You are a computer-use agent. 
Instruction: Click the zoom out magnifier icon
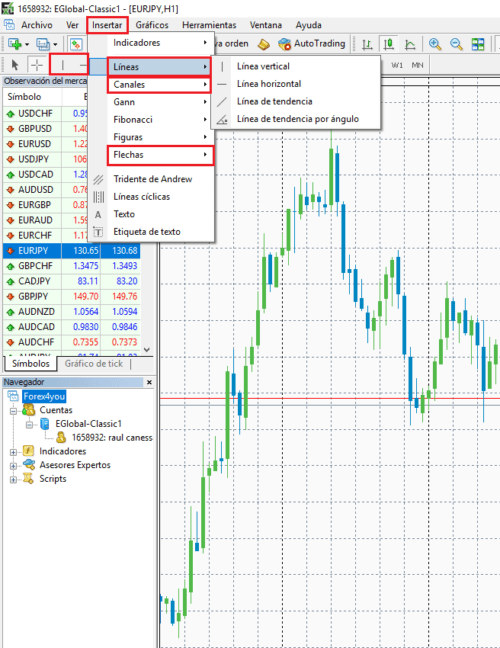click(x=456, y=44)
